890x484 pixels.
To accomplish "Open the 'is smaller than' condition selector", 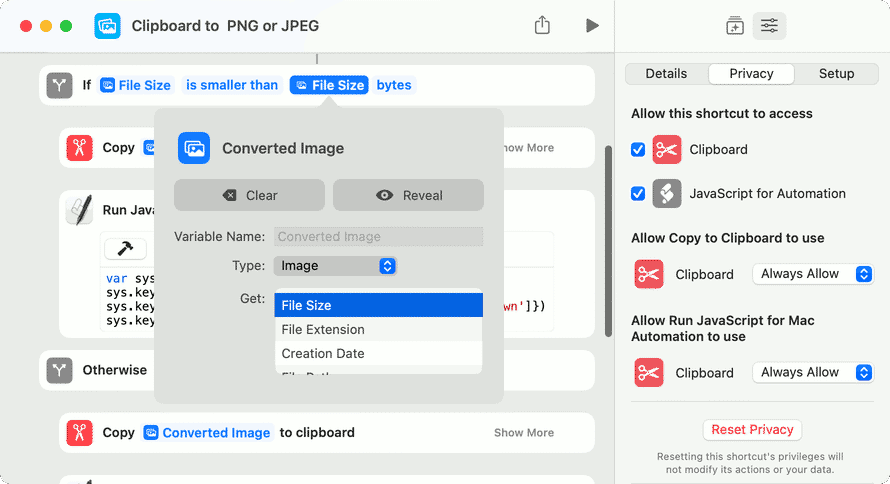I will 232,85.
